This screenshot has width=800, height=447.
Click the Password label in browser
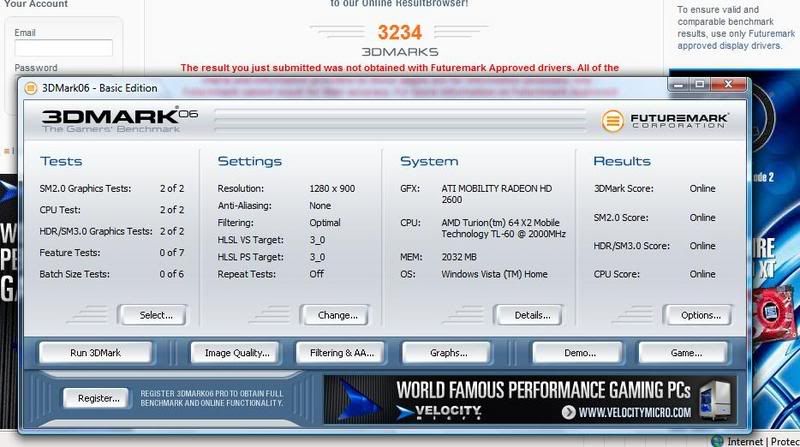tap(36, 67)
